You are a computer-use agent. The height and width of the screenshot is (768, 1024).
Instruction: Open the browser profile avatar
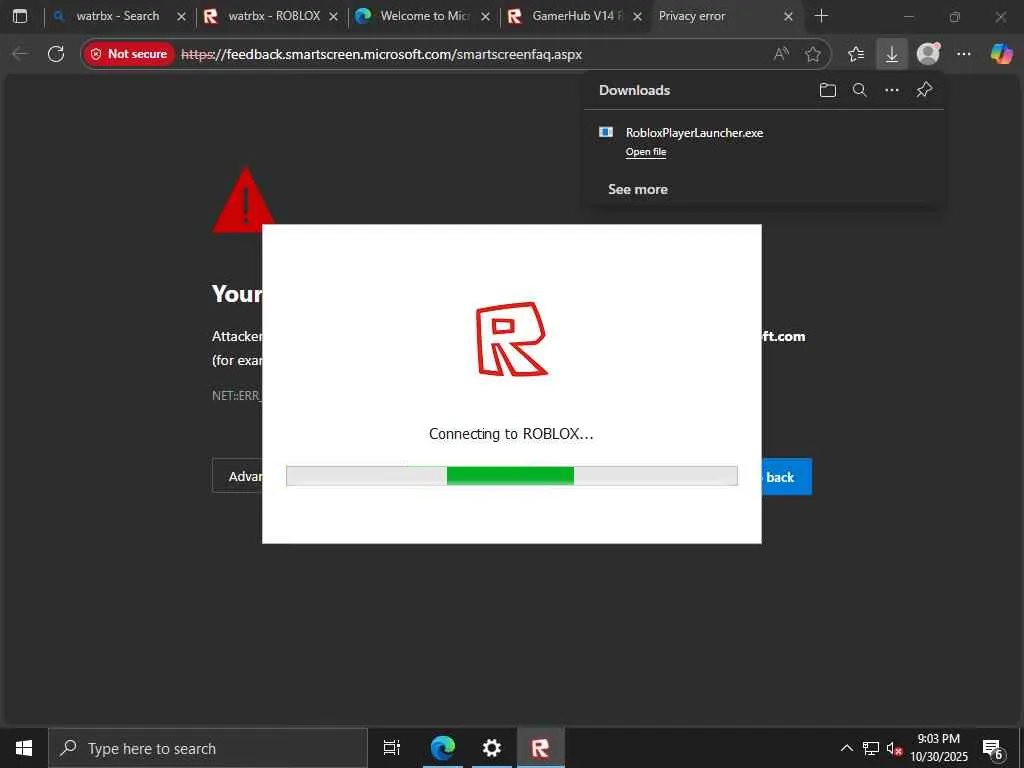[x=928, y=54]
